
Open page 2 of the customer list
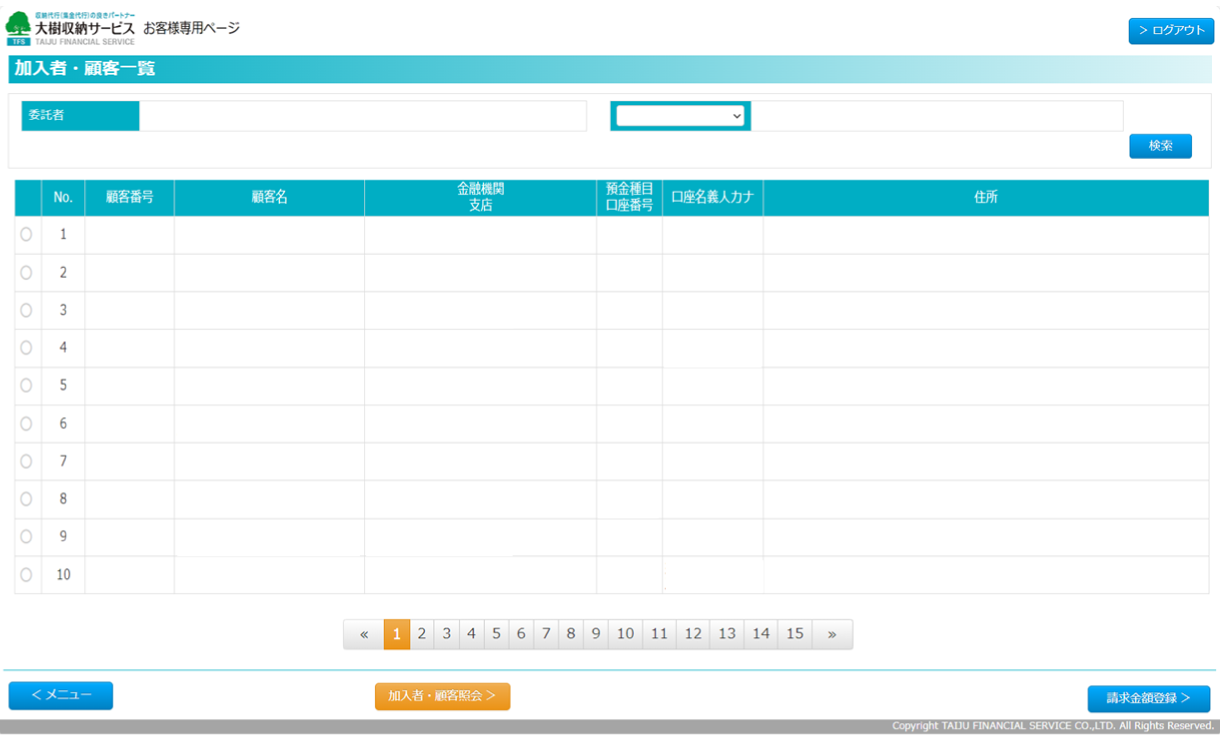422,634
